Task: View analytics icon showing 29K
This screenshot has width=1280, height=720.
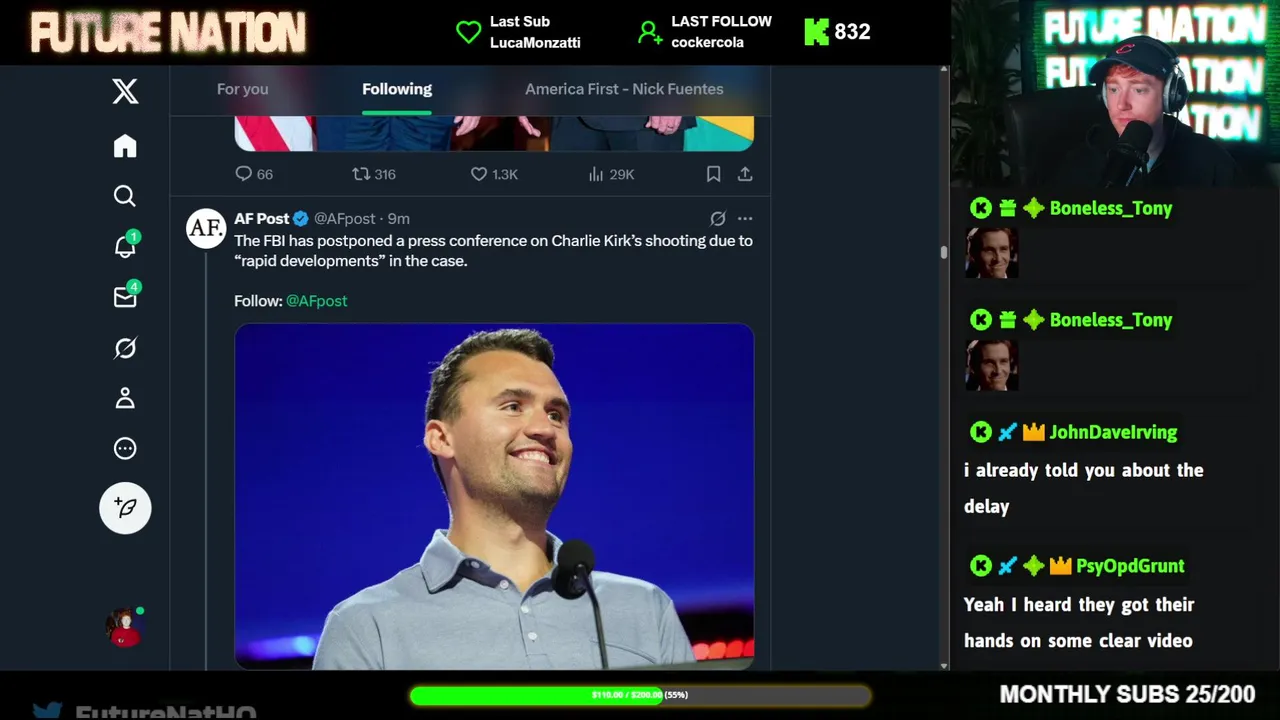Action: 596,174
